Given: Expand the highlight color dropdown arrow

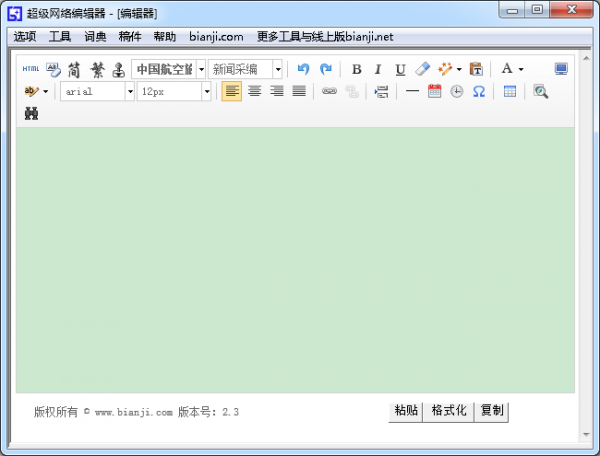Looking at the screenshot, I should (x=46, y=91).
